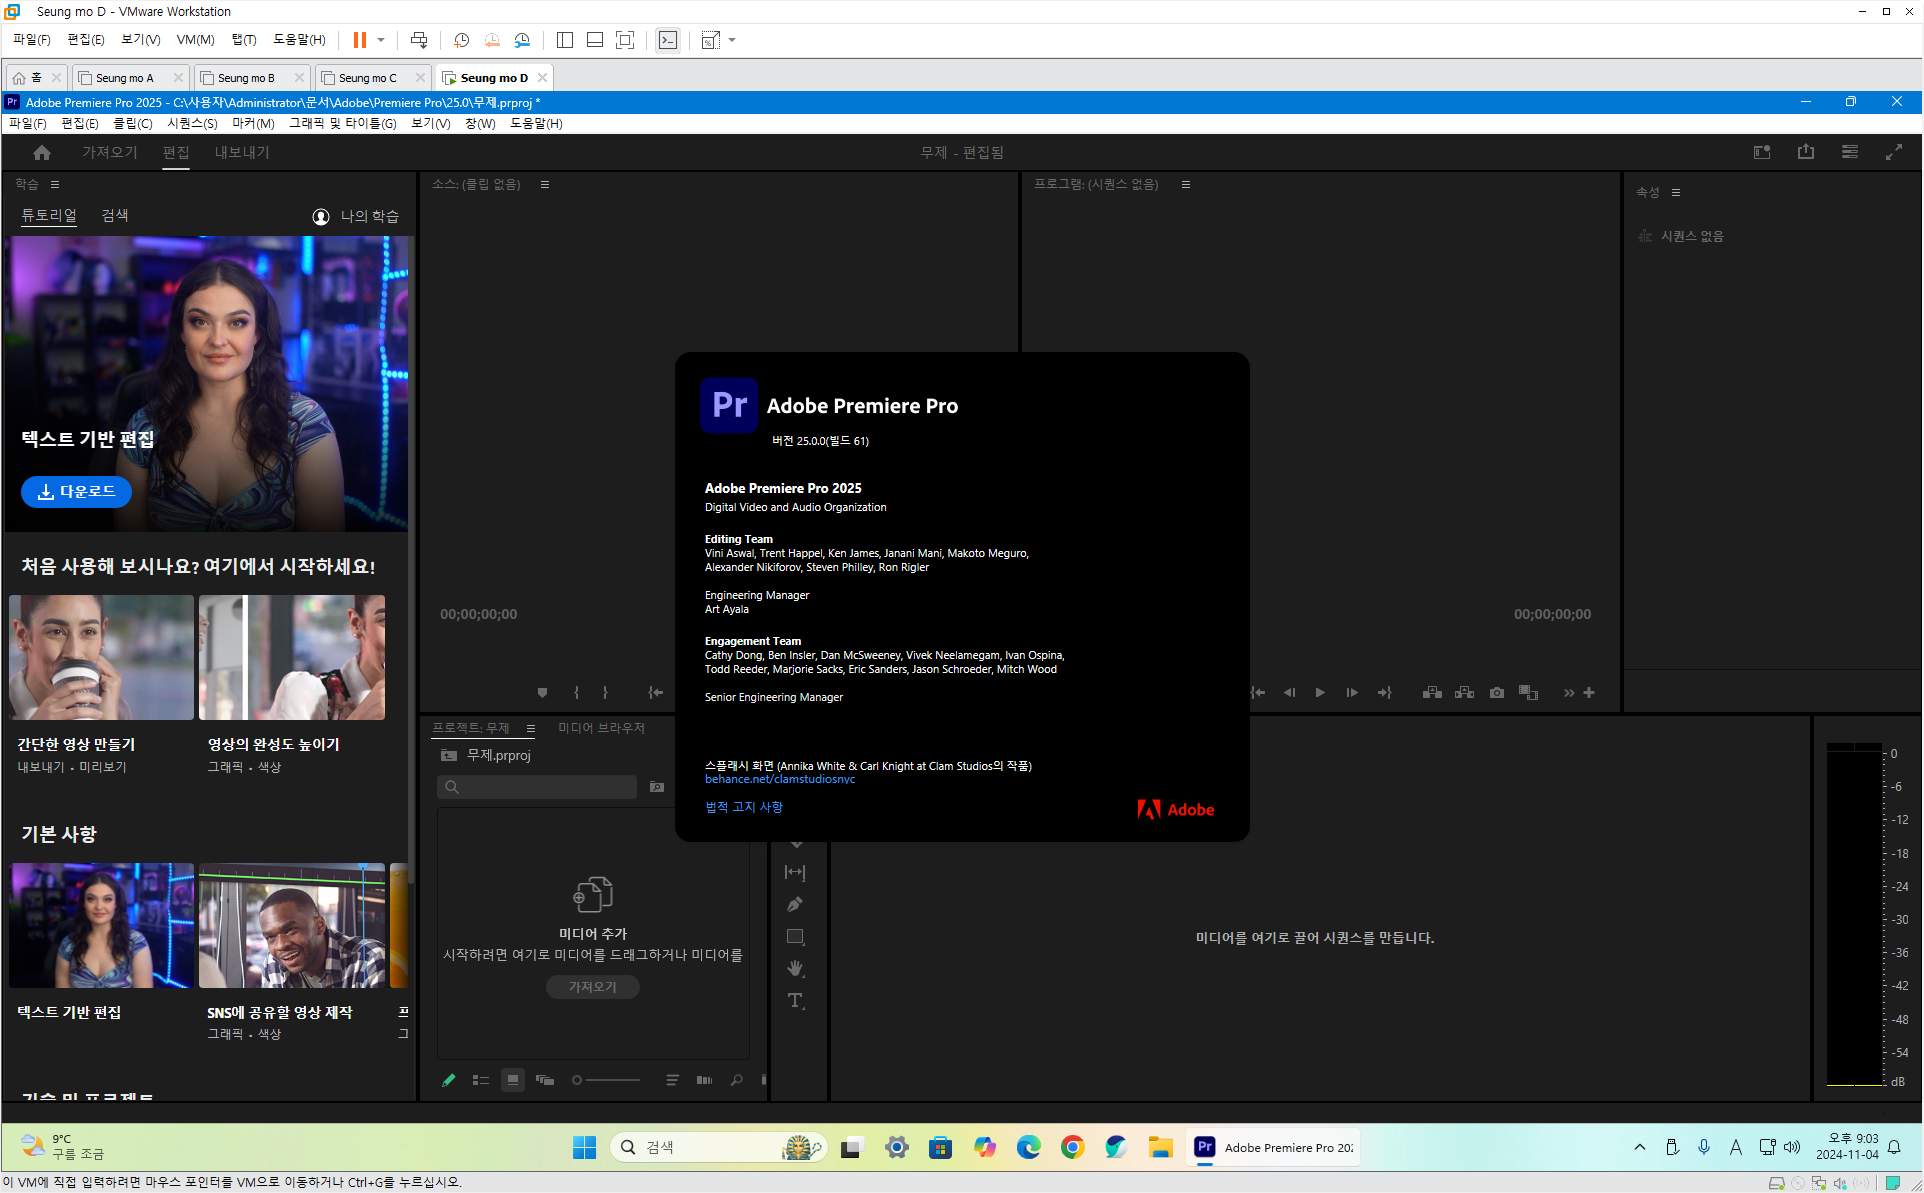Viewport: 1924px width, 1193px height.
Task: Open the 법적 고지 사항 link
Action: [743, 807]
